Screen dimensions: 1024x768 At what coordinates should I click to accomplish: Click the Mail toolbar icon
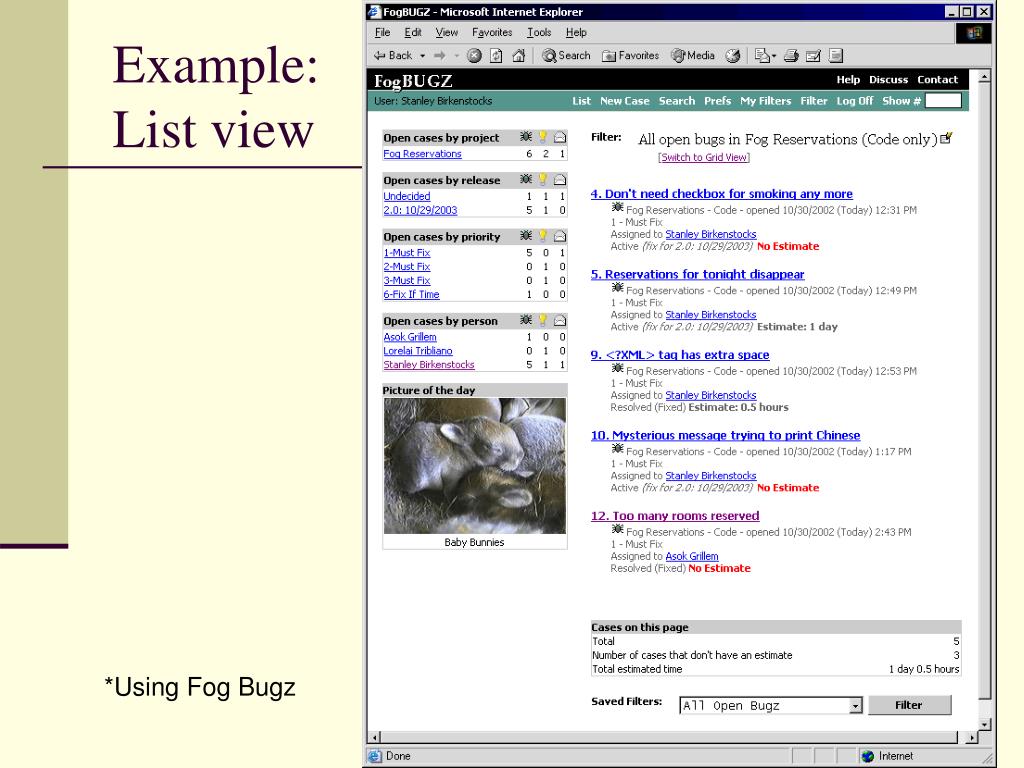765,56
